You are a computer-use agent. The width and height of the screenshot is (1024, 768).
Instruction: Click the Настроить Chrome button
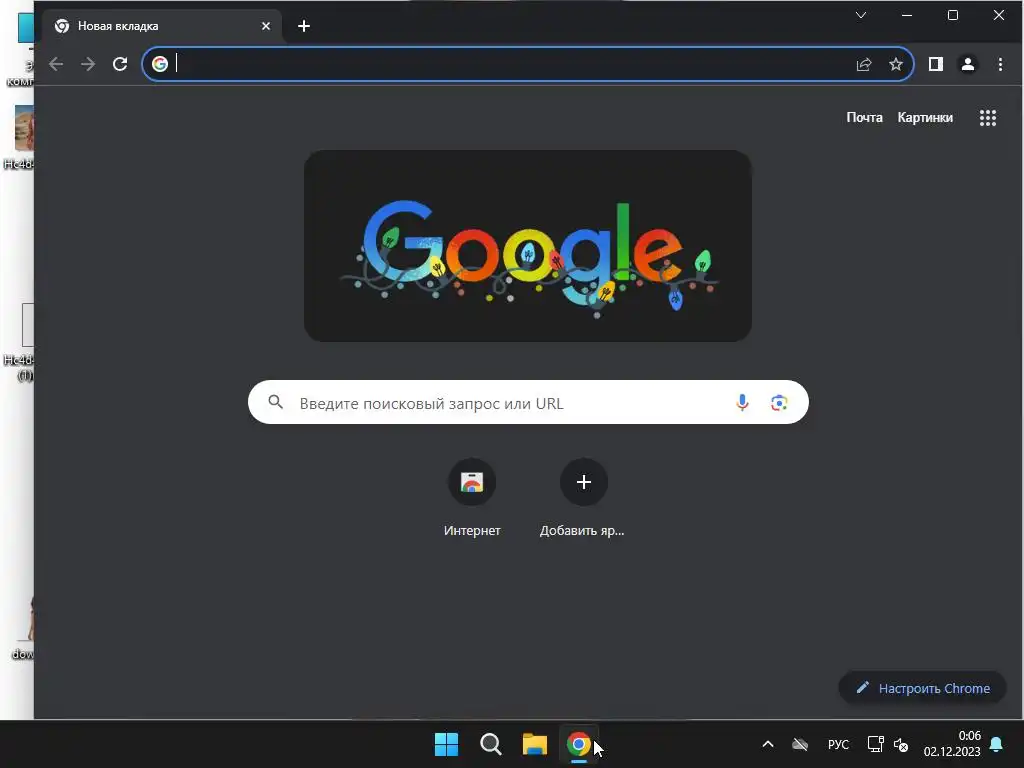point(922,688)
